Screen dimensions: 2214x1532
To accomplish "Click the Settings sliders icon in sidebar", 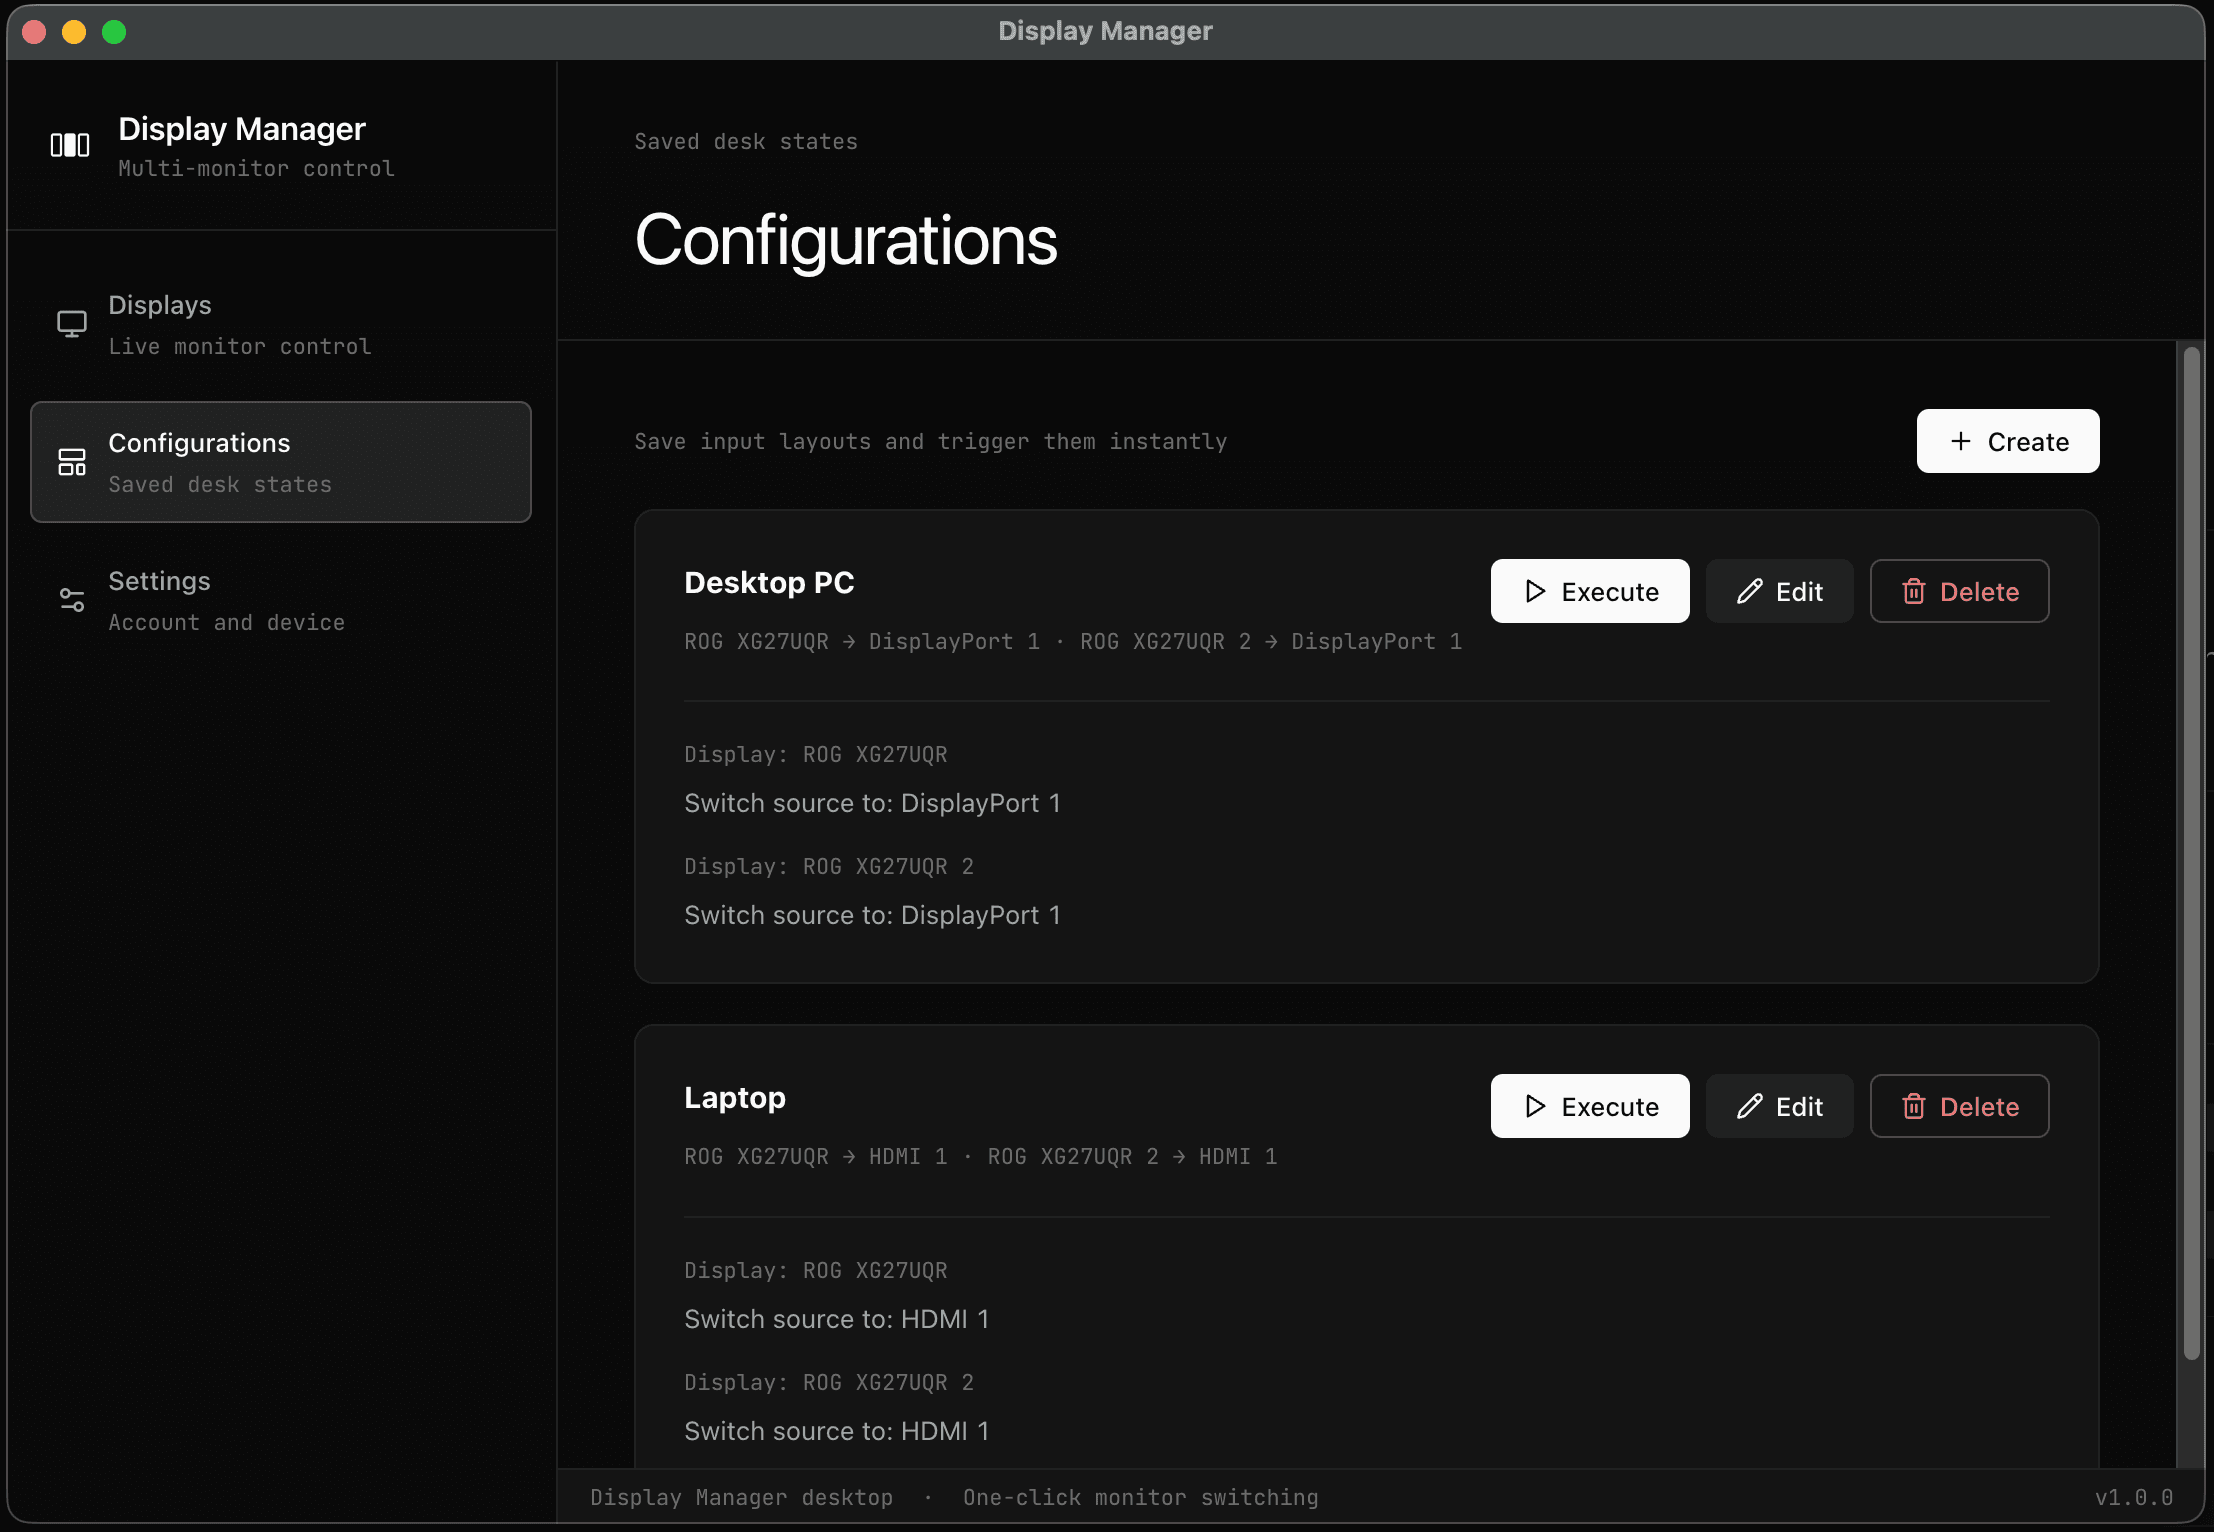I will pyautogui.click(x=72, y=600).
